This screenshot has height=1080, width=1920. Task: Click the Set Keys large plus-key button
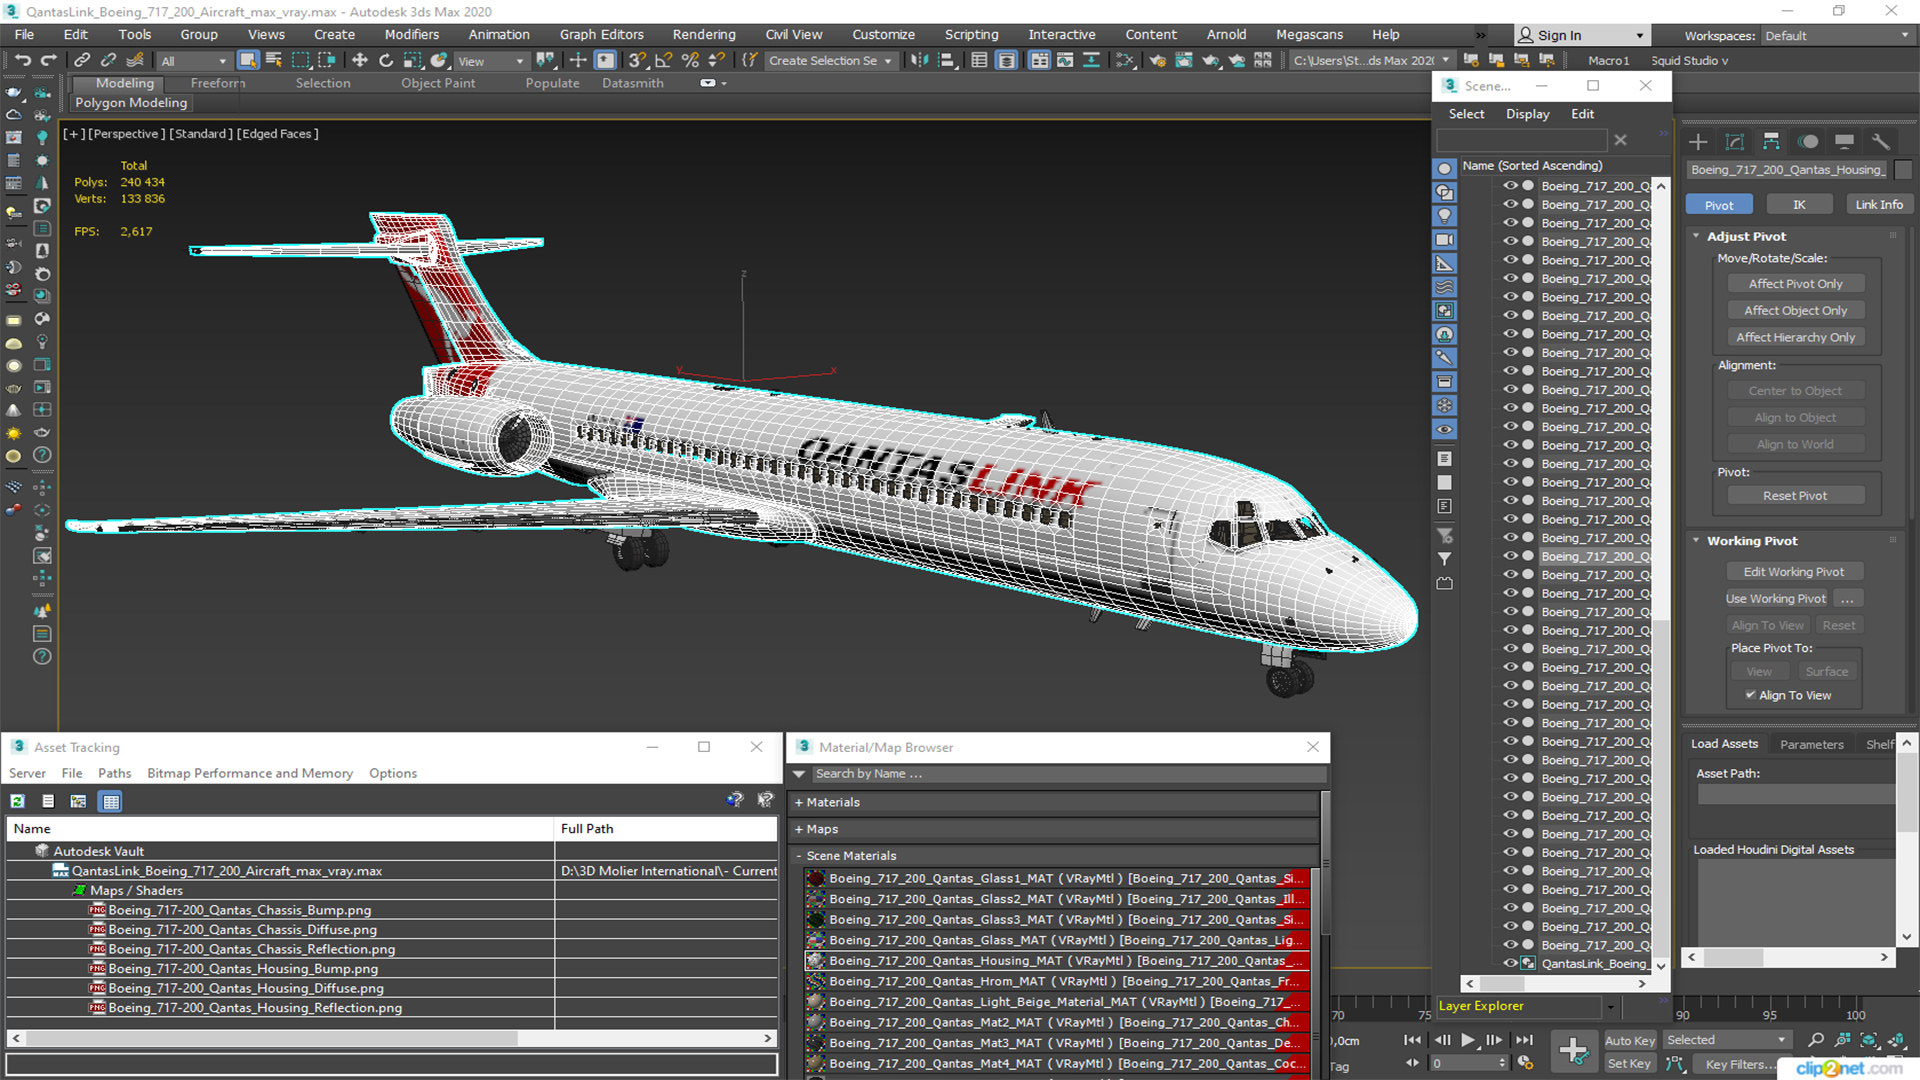(1573, 1051)
